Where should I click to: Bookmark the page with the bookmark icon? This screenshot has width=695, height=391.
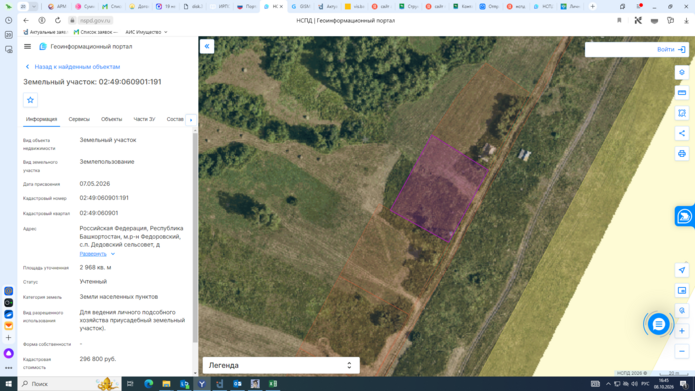[x=619, y=20]
